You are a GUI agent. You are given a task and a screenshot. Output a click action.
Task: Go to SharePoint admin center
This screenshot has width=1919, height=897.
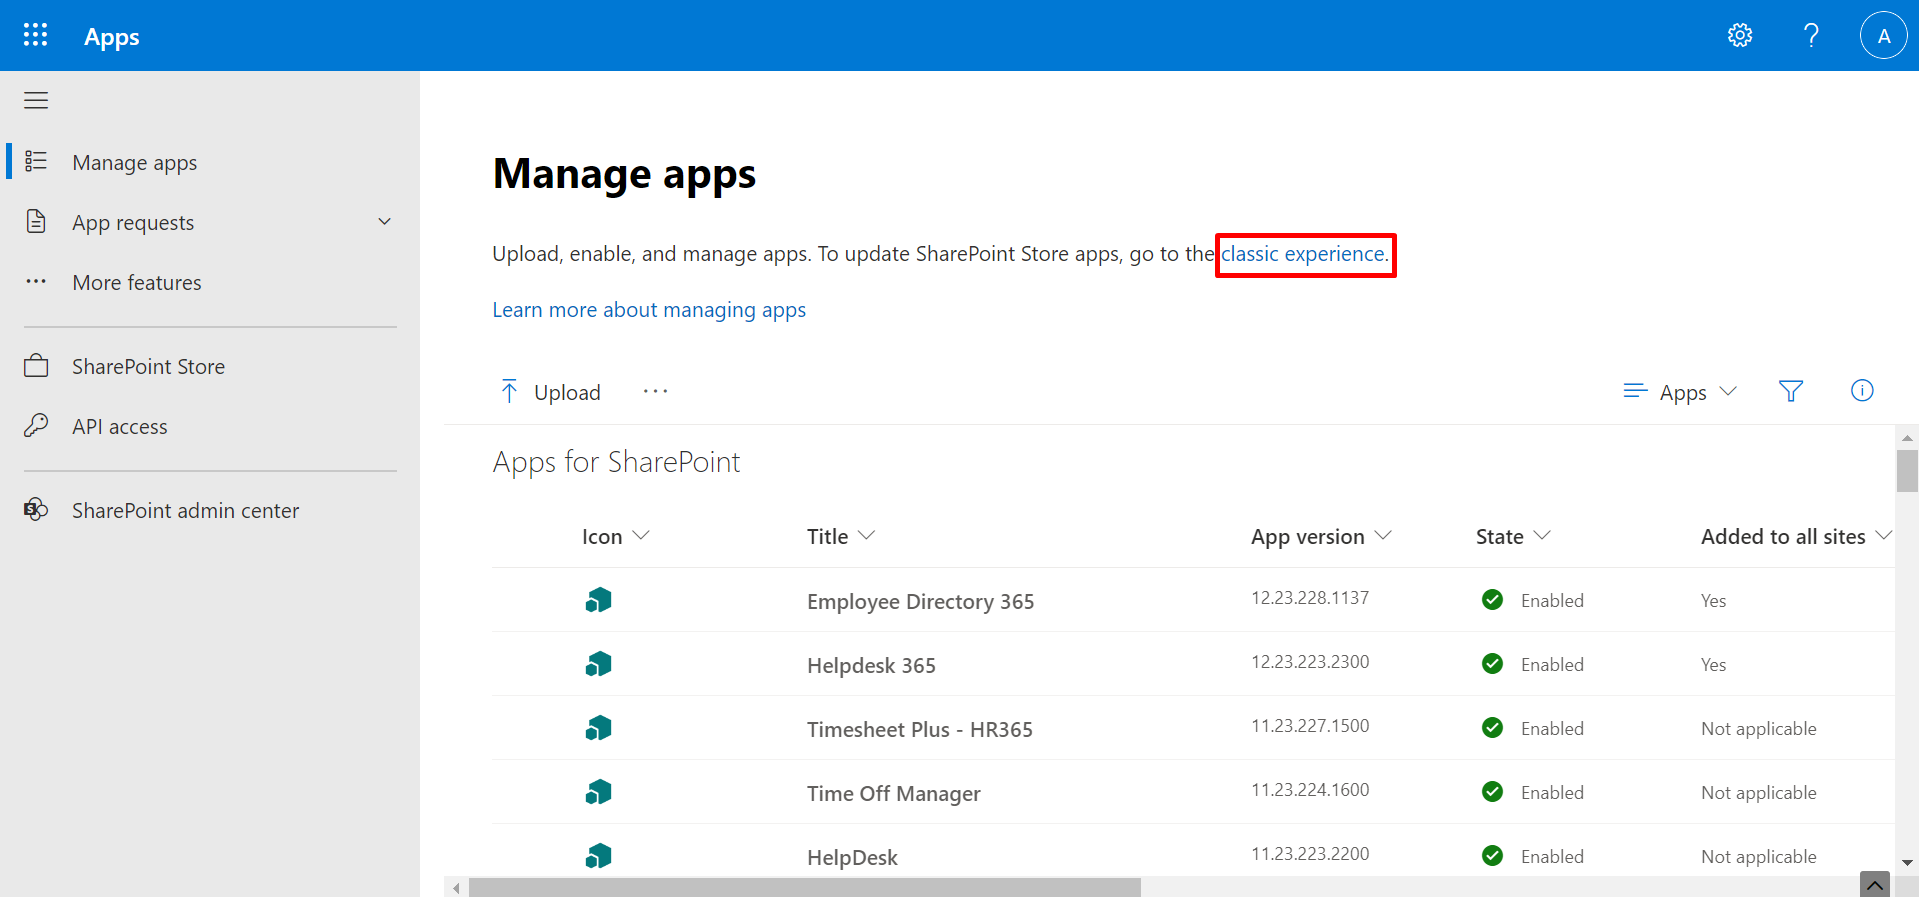pos(185,510)
